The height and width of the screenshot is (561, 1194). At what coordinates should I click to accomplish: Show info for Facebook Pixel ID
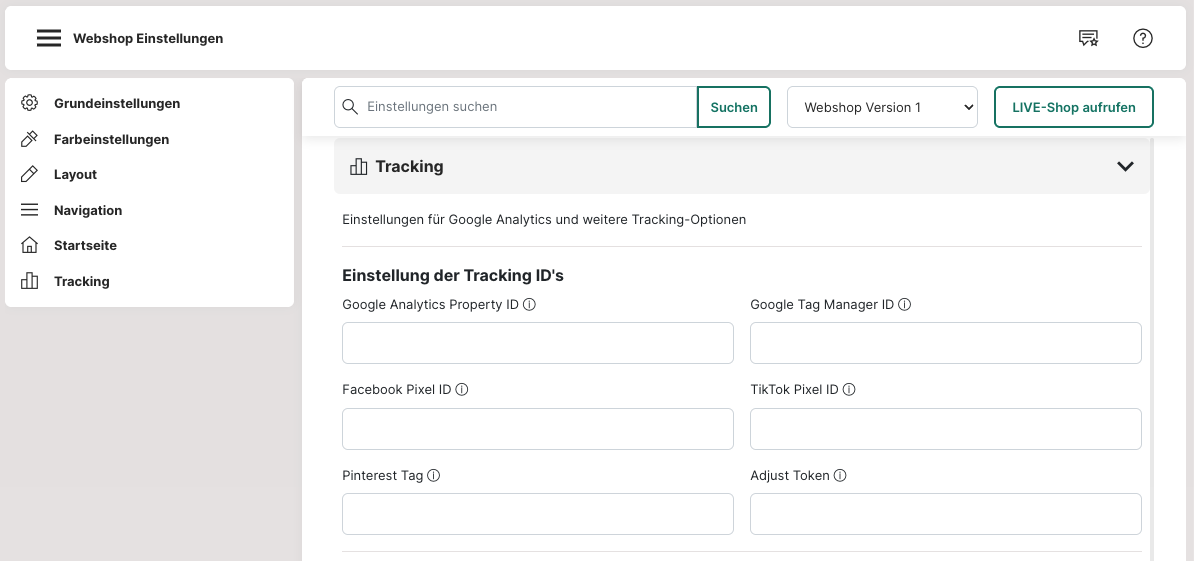462,390
